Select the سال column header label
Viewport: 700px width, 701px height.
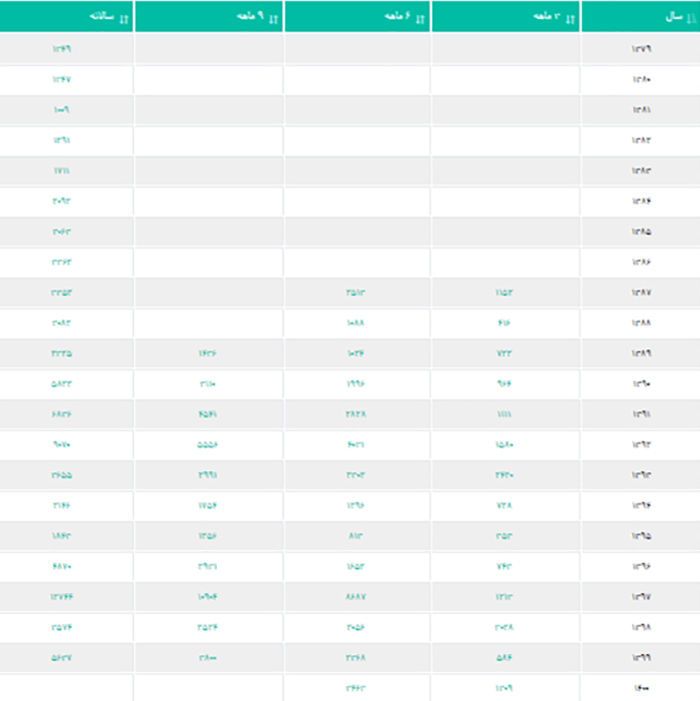[674, 18]
